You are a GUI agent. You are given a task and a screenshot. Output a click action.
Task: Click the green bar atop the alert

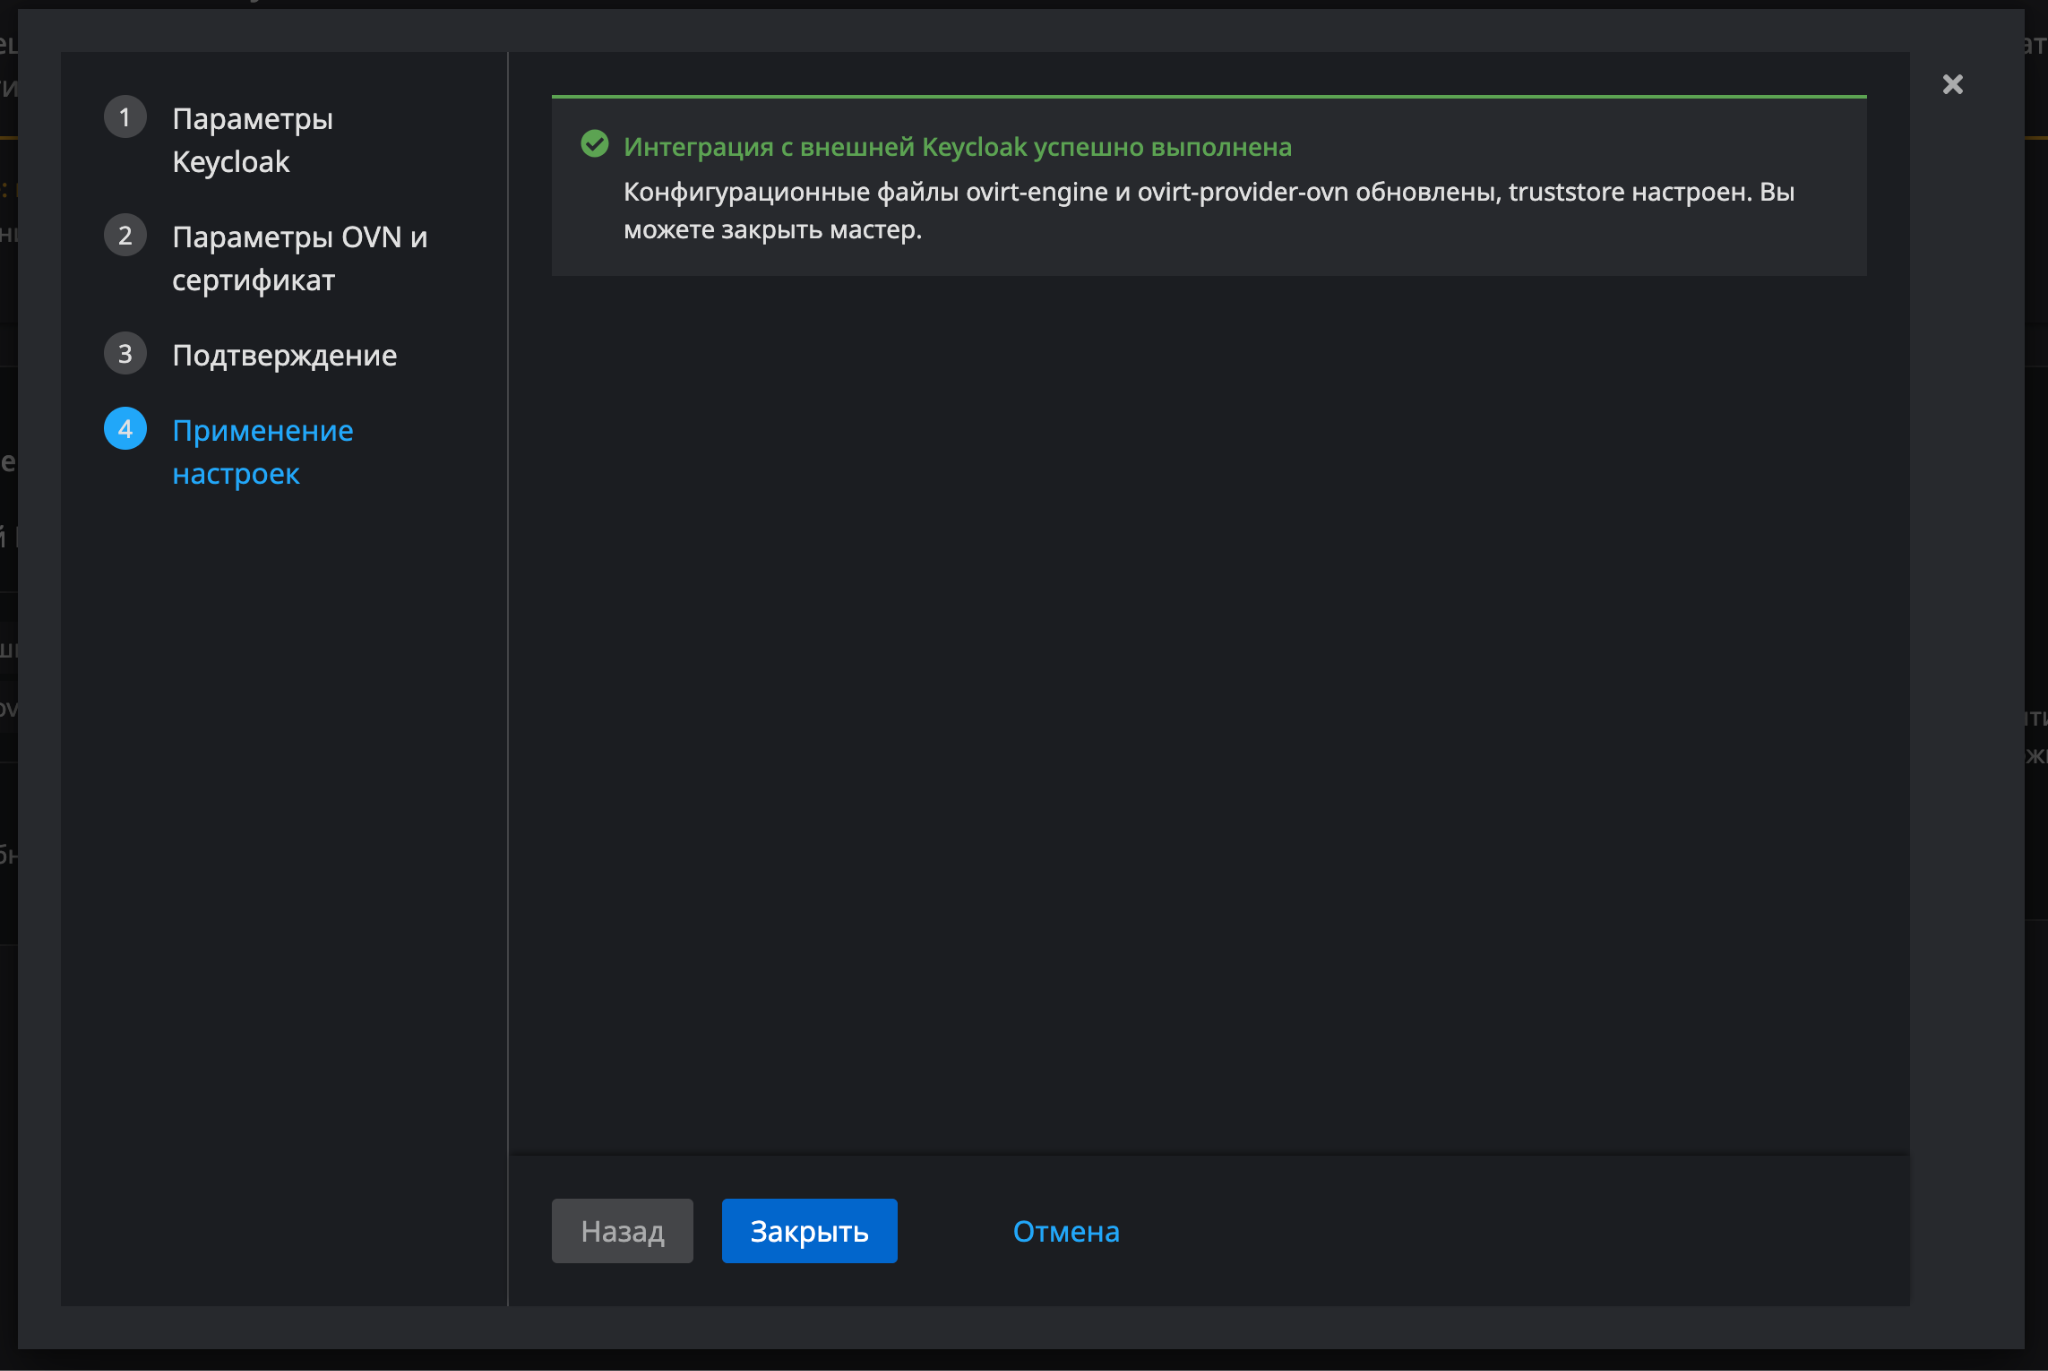[x=1208, y=97]
